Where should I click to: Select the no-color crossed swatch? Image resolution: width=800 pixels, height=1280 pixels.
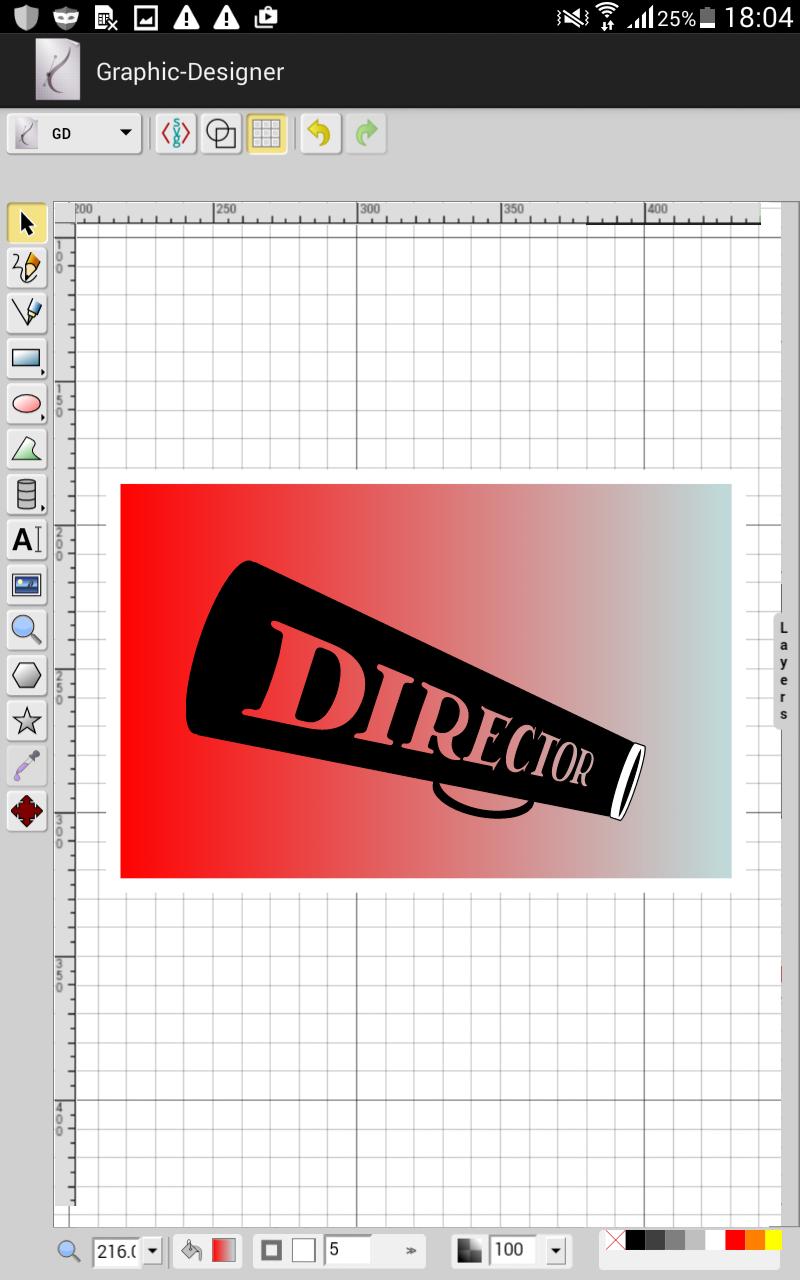(x=615, y=1240)
